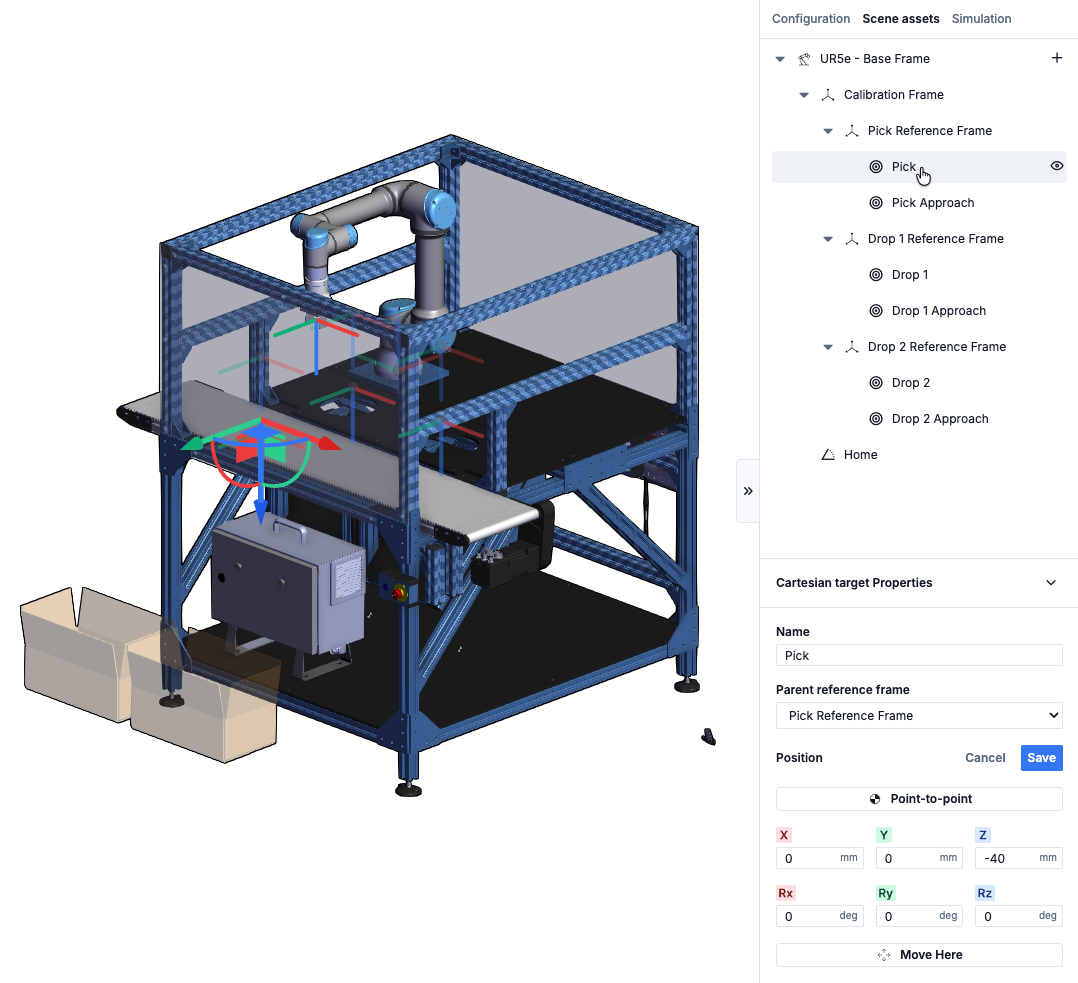1078x983 pixels.
Task: Switch to the Simulation tab
Action: pos(981,19)
